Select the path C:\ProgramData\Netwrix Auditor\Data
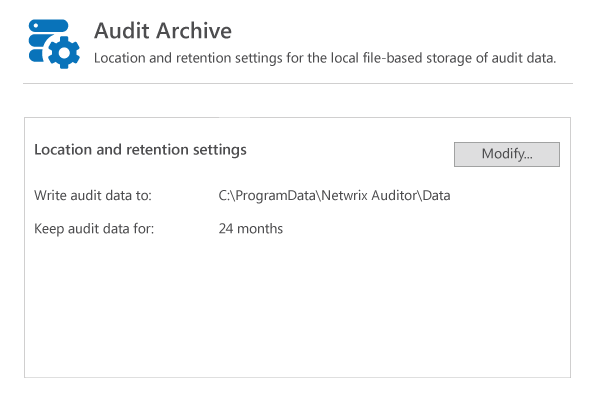590x395 pixels. coord(334,196)
